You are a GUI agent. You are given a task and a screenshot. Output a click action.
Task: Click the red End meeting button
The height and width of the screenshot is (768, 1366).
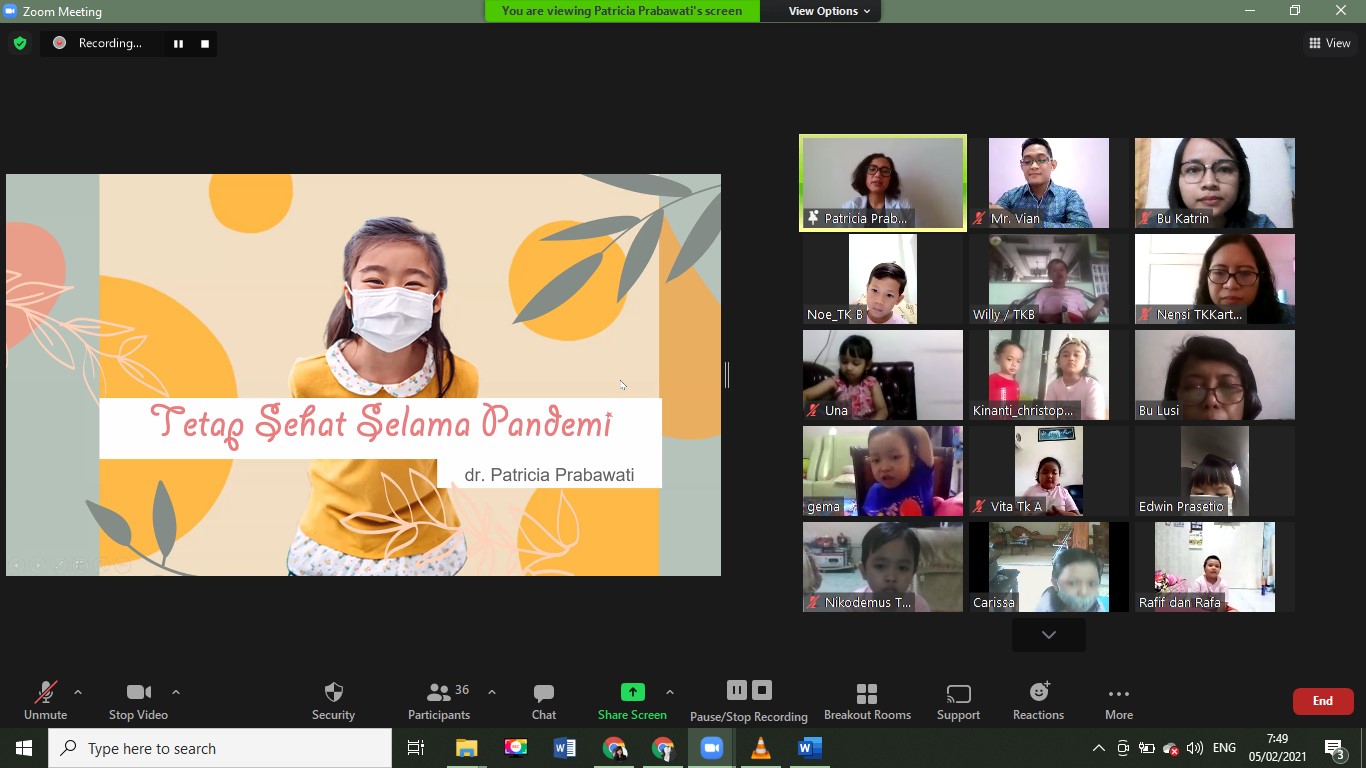click(1323, 701)
